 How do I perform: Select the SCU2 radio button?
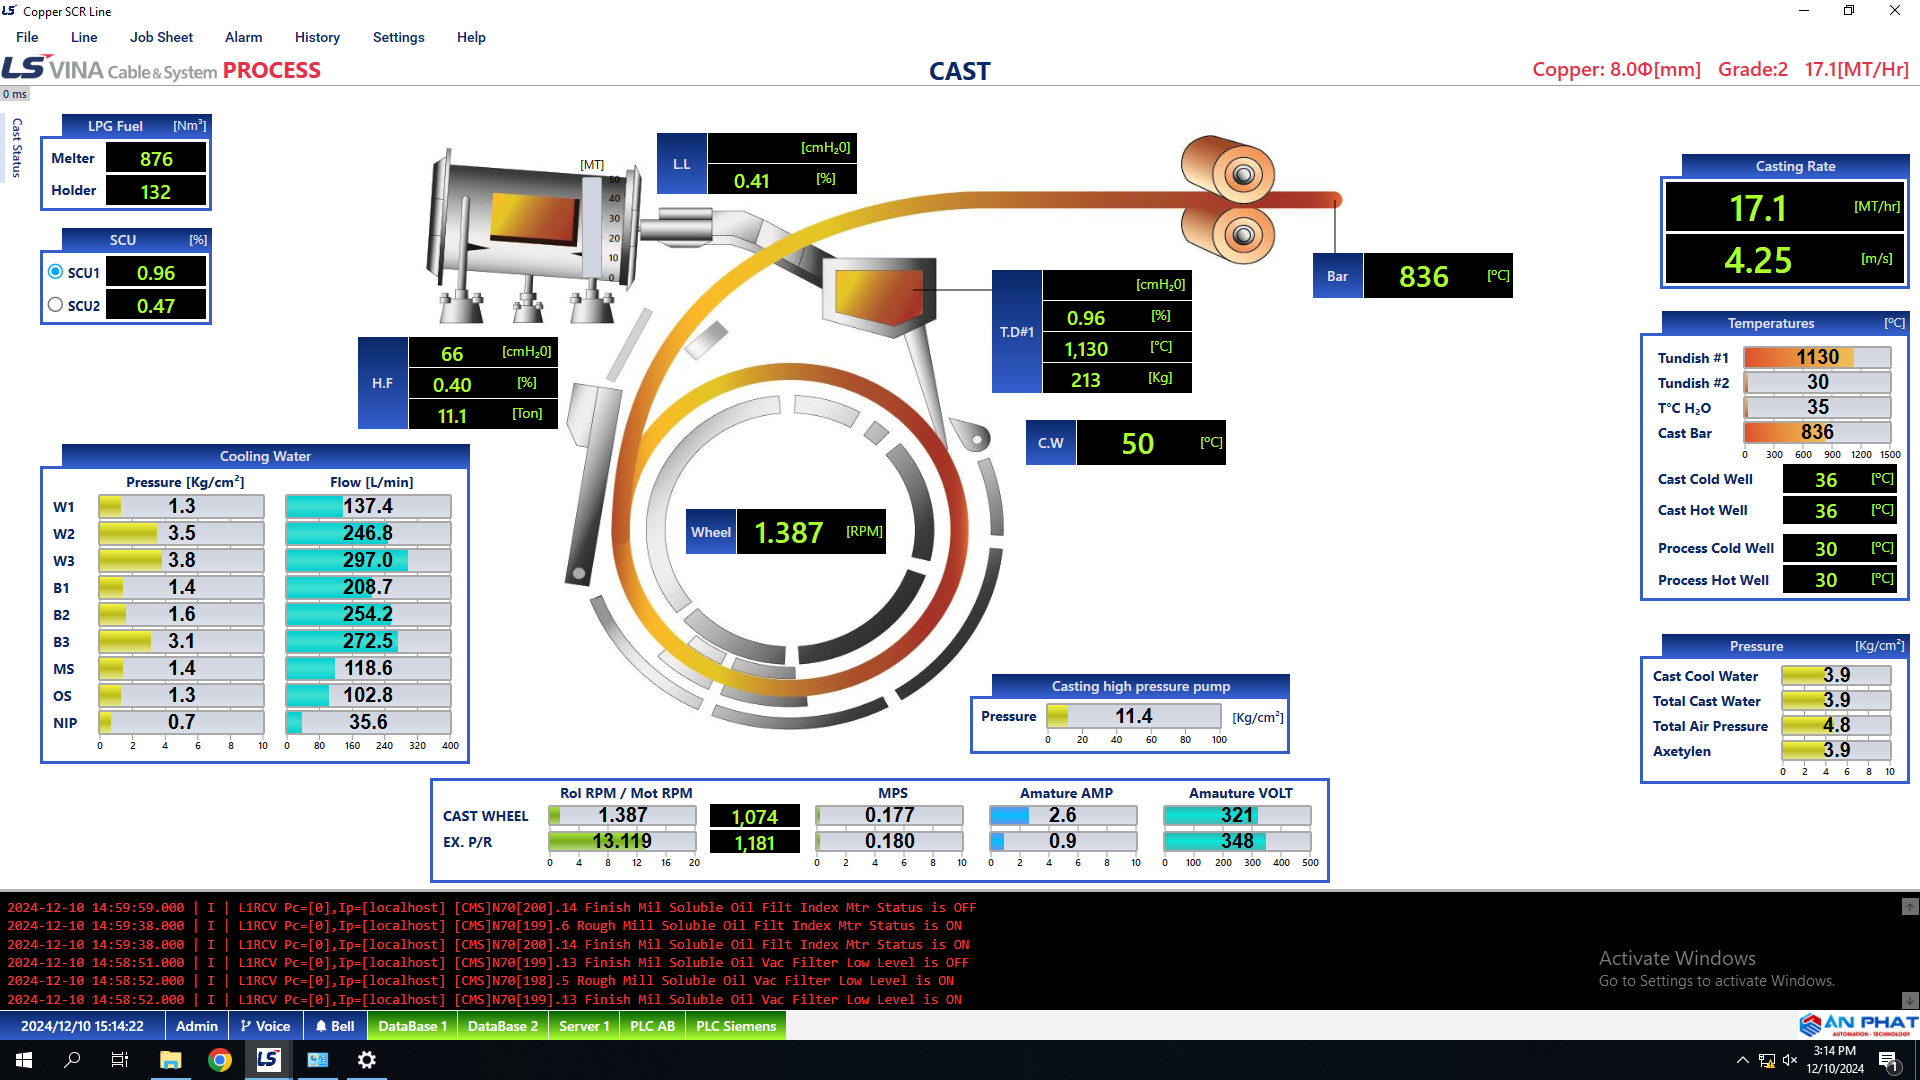(x=56, y=305)
